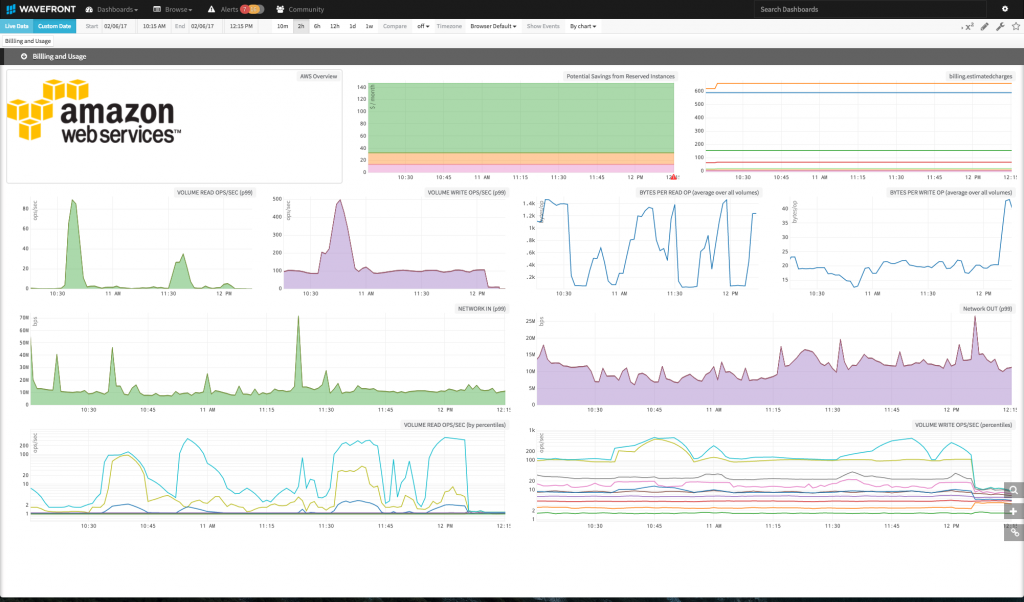Open the Browse menu
1024x602 pixels.
pos(172,9)
